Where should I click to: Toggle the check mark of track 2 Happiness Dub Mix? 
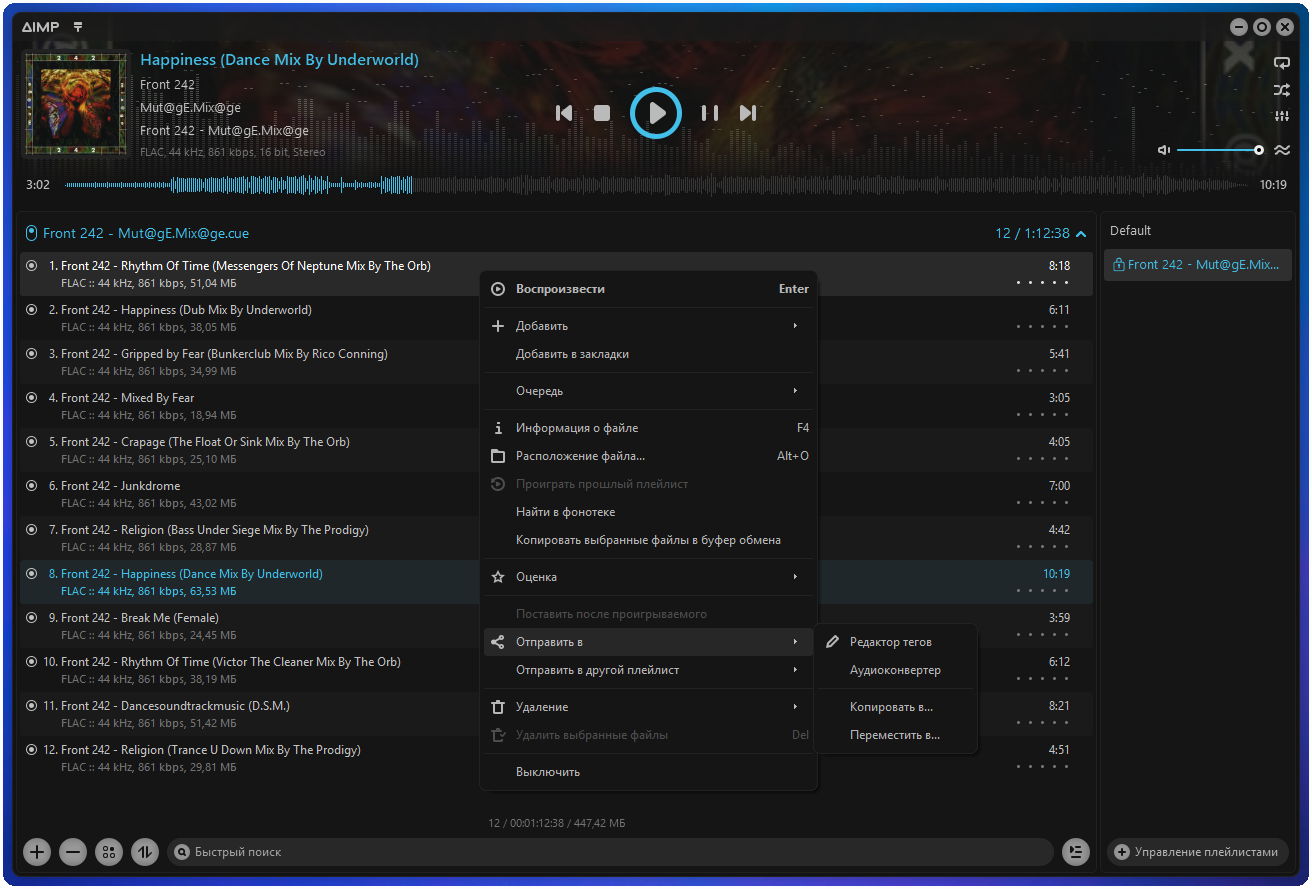(31, 310)
